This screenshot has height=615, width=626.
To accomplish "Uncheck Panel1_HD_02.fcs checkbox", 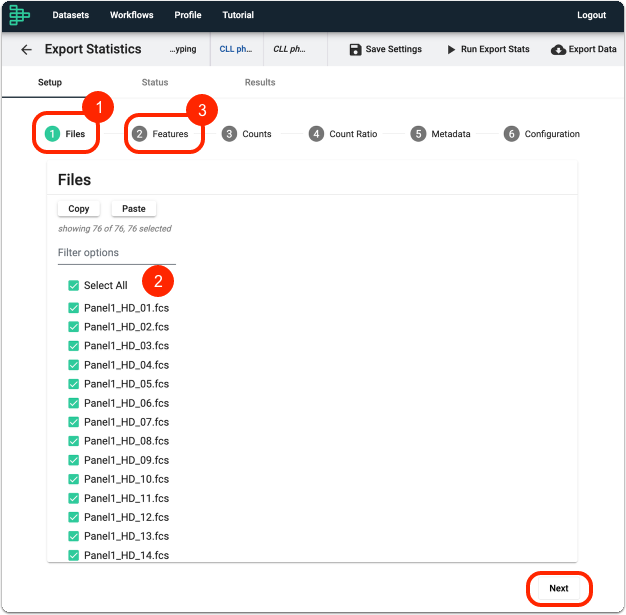I will pos(73,327).
